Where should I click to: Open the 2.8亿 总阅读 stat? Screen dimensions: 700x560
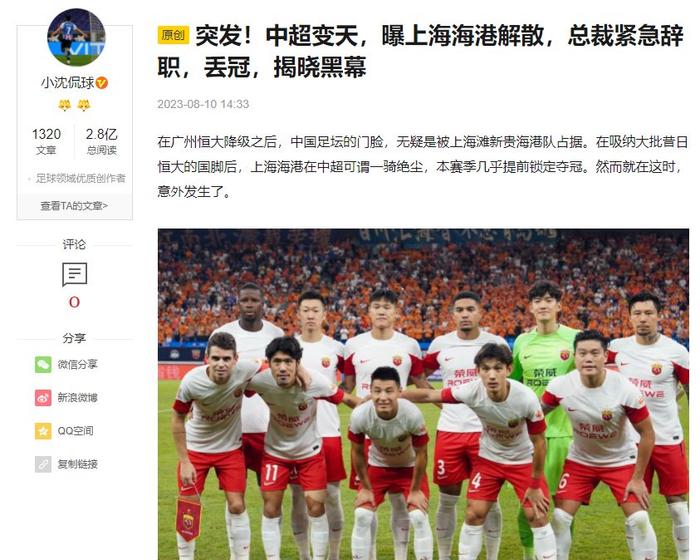101,141
